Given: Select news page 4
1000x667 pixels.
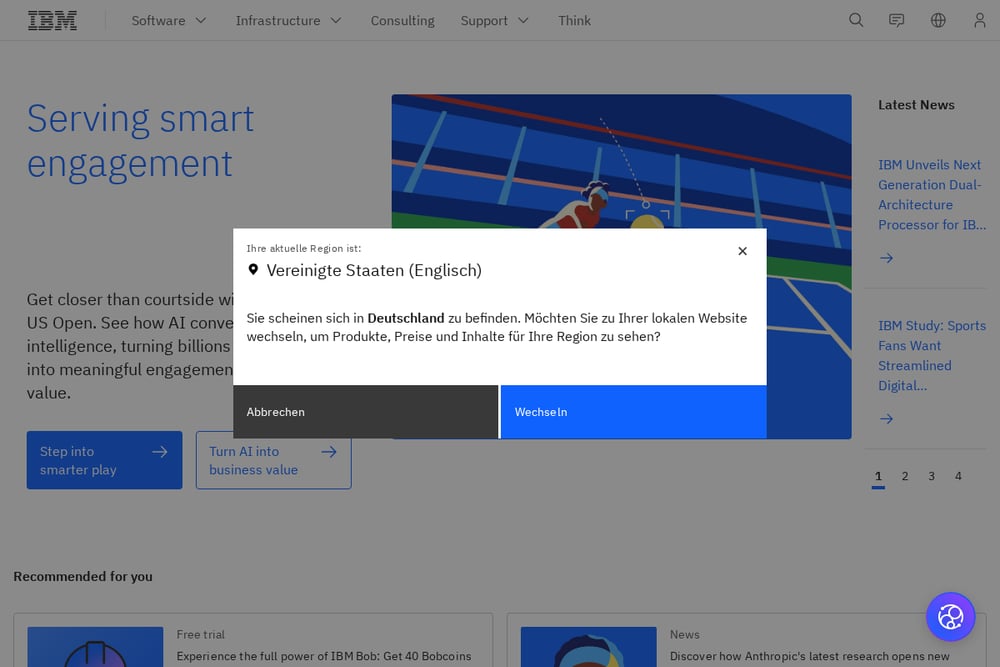Looking at the screenshot, I should point(958,476).
